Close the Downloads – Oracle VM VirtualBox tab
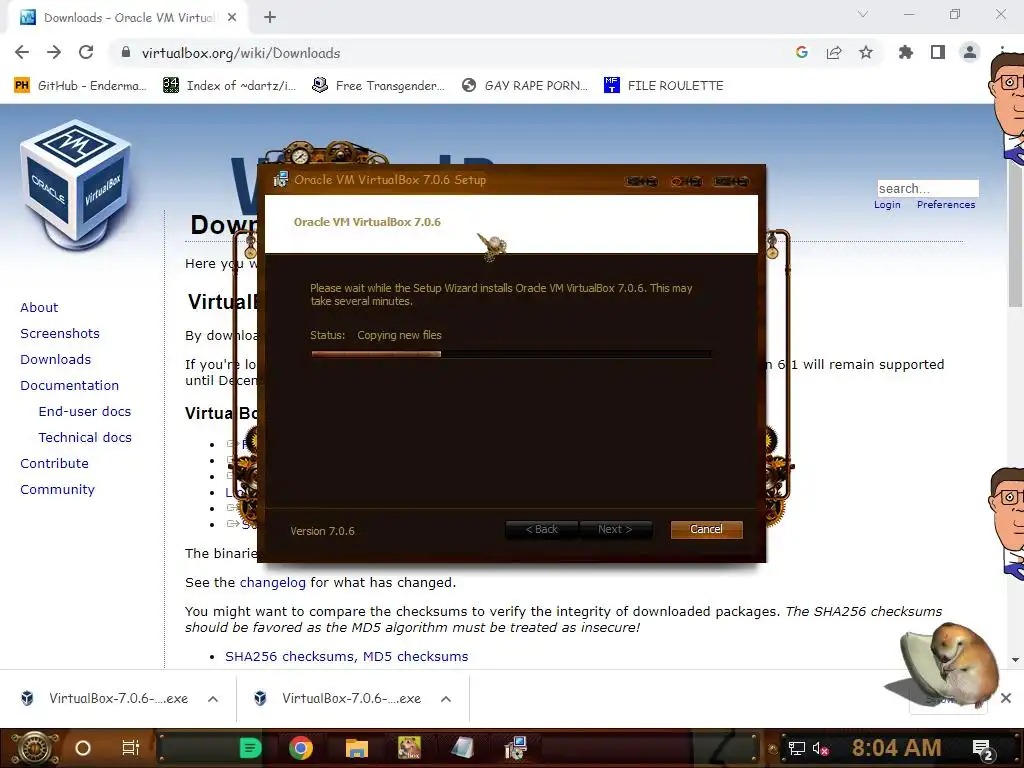Screen dimensions: 1024x768 pyautogui.click(x=232, y=18)
